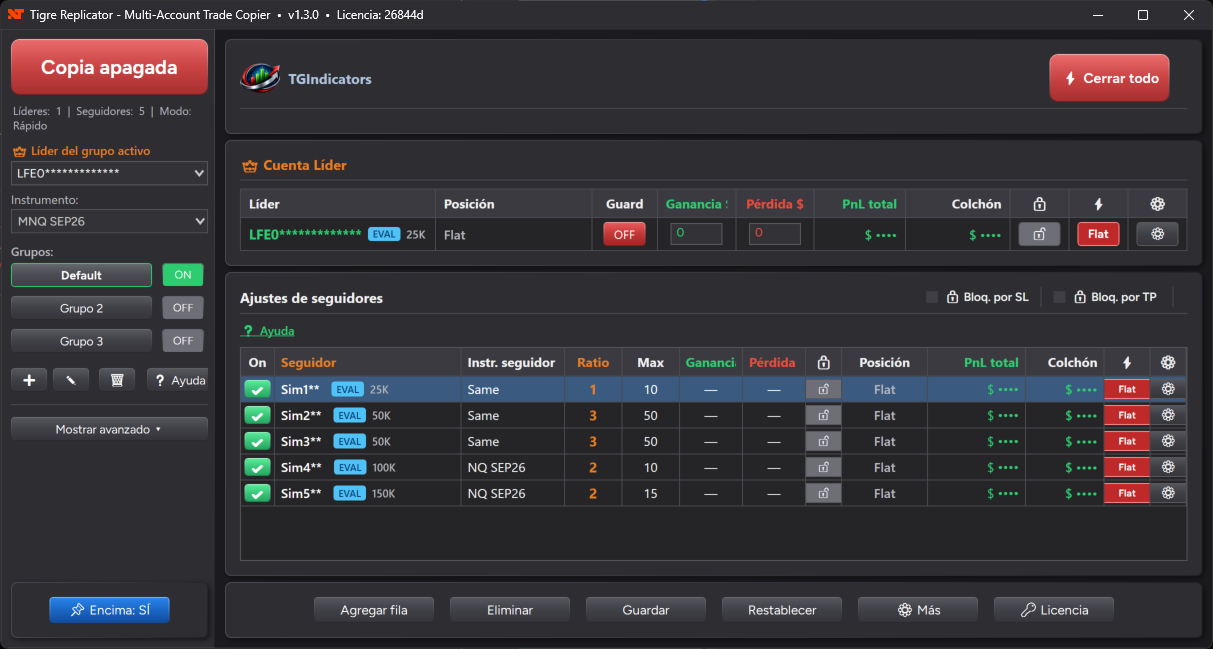Click Restablecer button
Screen dimensions: 1213x649
(782, 610)
